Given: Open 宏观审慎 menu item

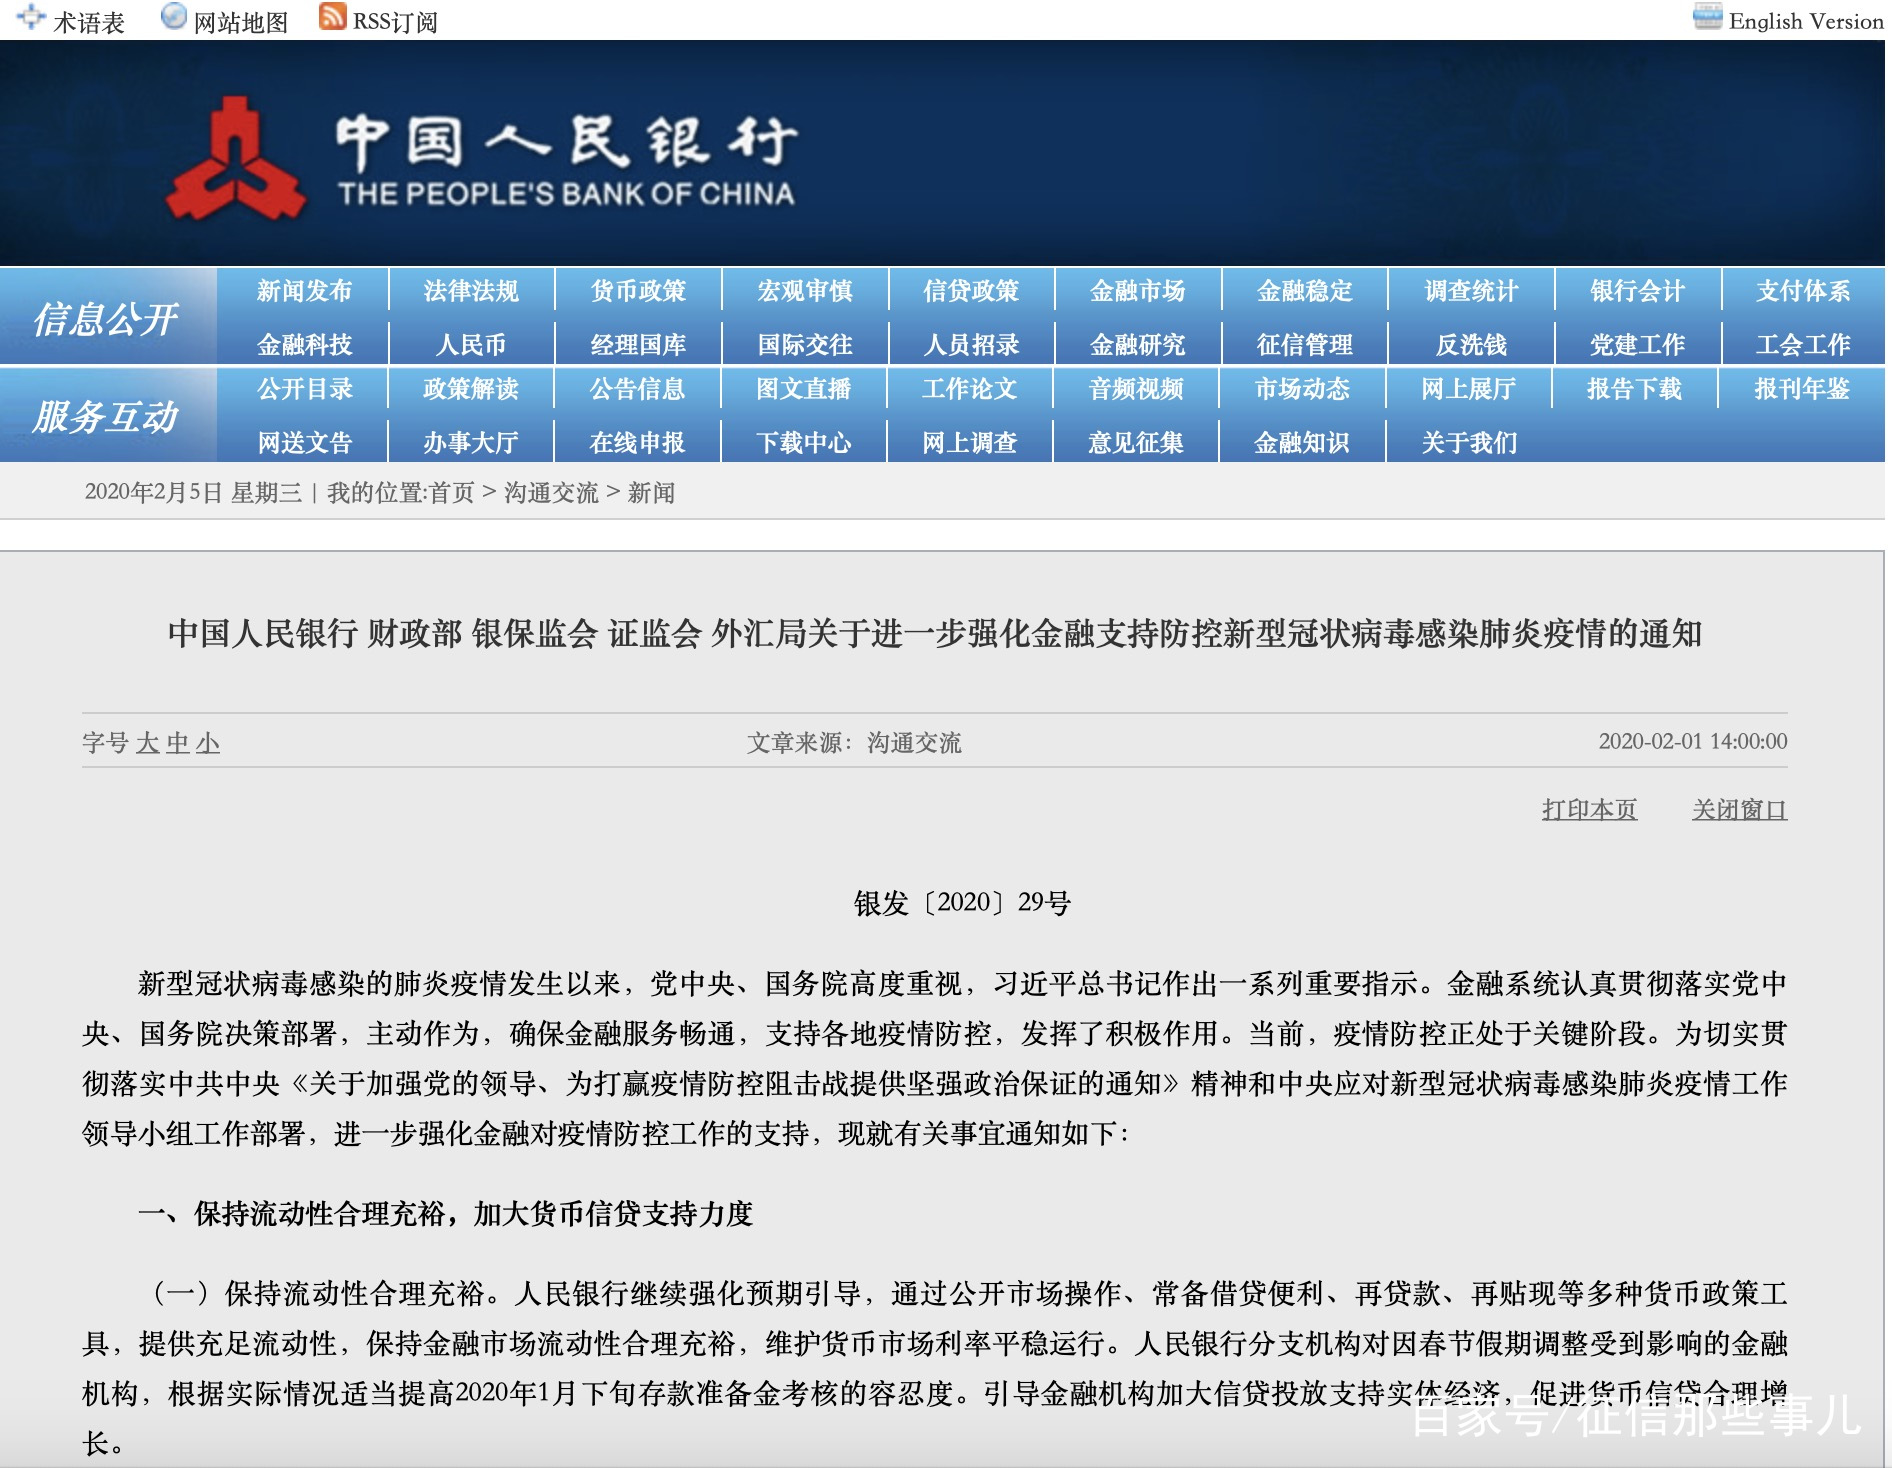Looking at the screenshot, I should 805,291.
